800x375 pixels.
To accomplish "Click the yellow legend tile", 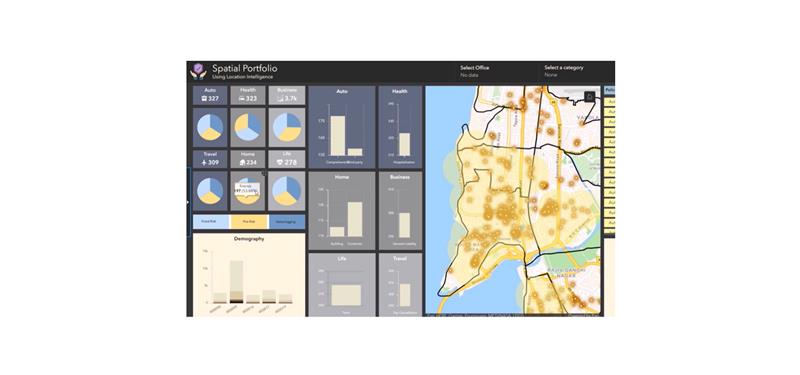I will [248, 222].
